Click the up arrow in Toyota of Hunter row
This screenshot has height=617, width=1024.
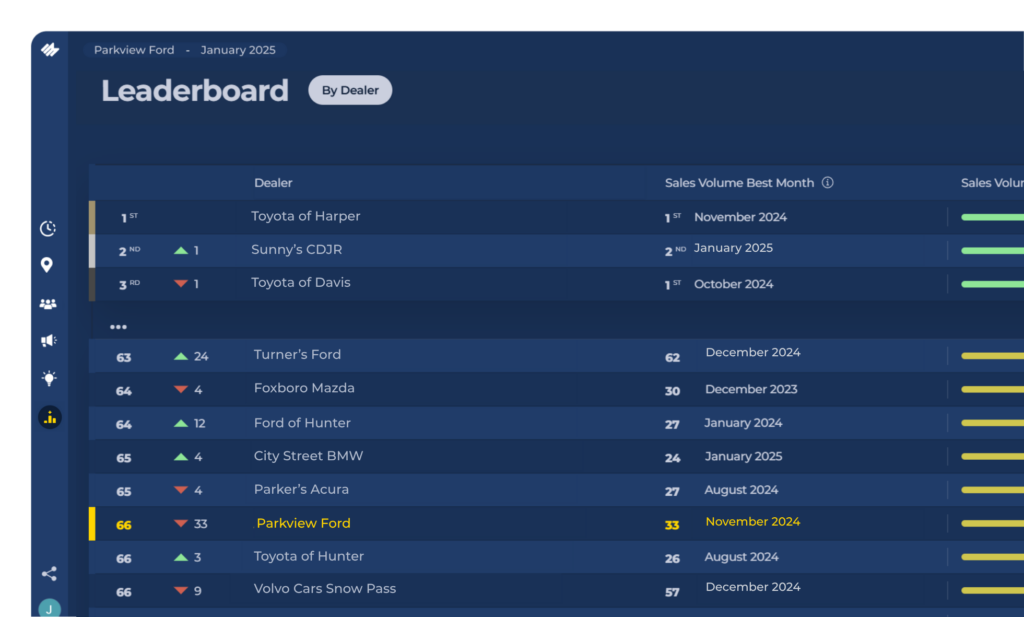click(181, 558)
